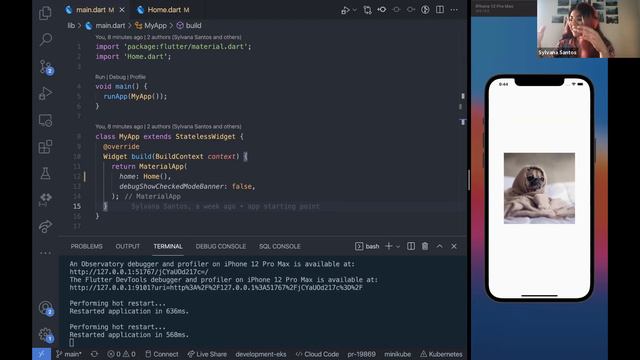Screen dimensions: 640x360
Task: Click the remote window indicator in status bar
Action: pos(41,354)
